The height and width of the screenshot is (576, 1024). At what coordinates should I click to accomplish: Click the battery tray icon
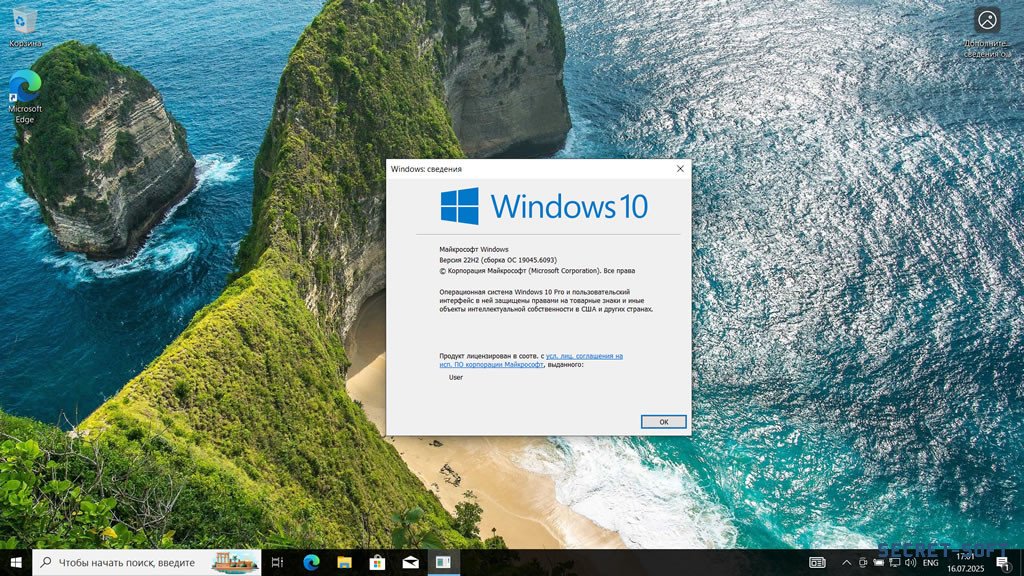[879, 562]
